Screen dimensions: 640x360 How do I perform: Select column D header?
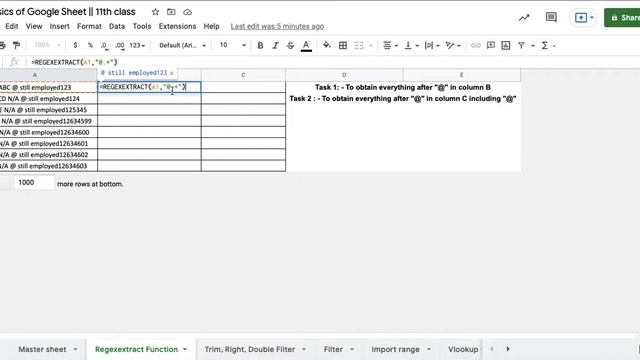pyautogui.click(x=344, y=75)
